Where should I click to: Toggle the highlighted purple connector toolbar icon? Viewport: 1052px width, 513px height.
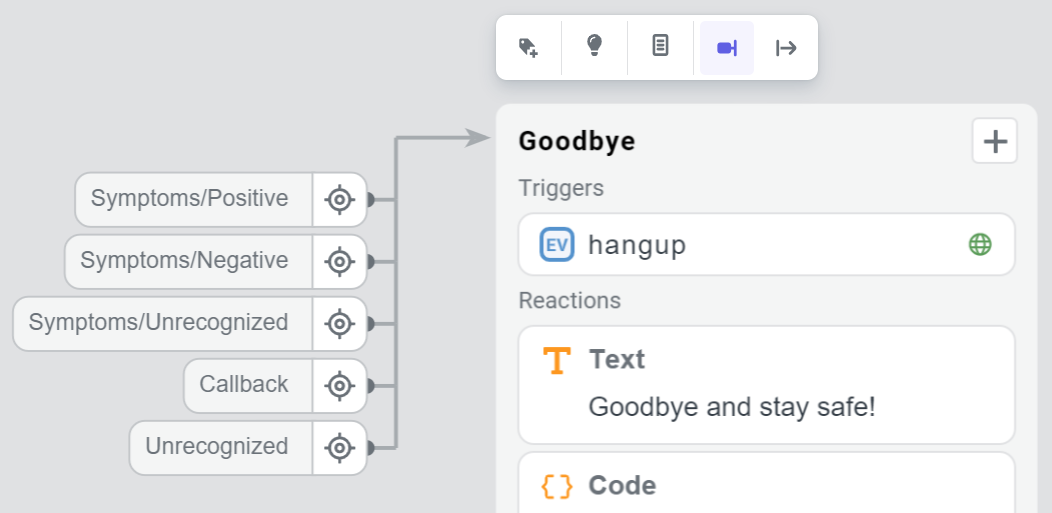tap(727, 47)
